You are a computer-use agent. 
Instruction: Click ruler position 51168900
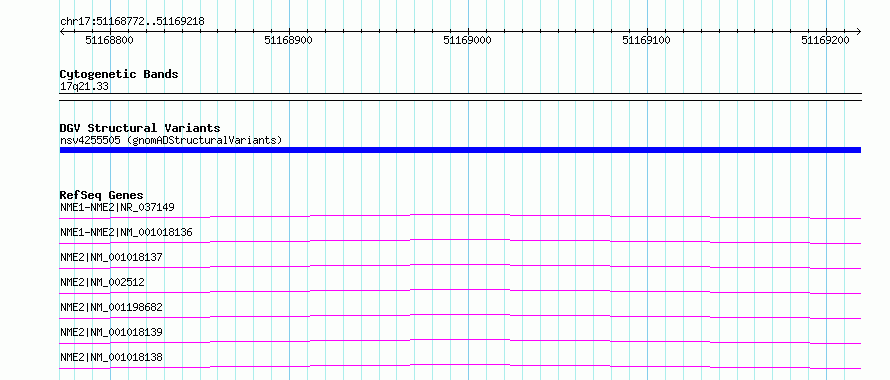288,40
